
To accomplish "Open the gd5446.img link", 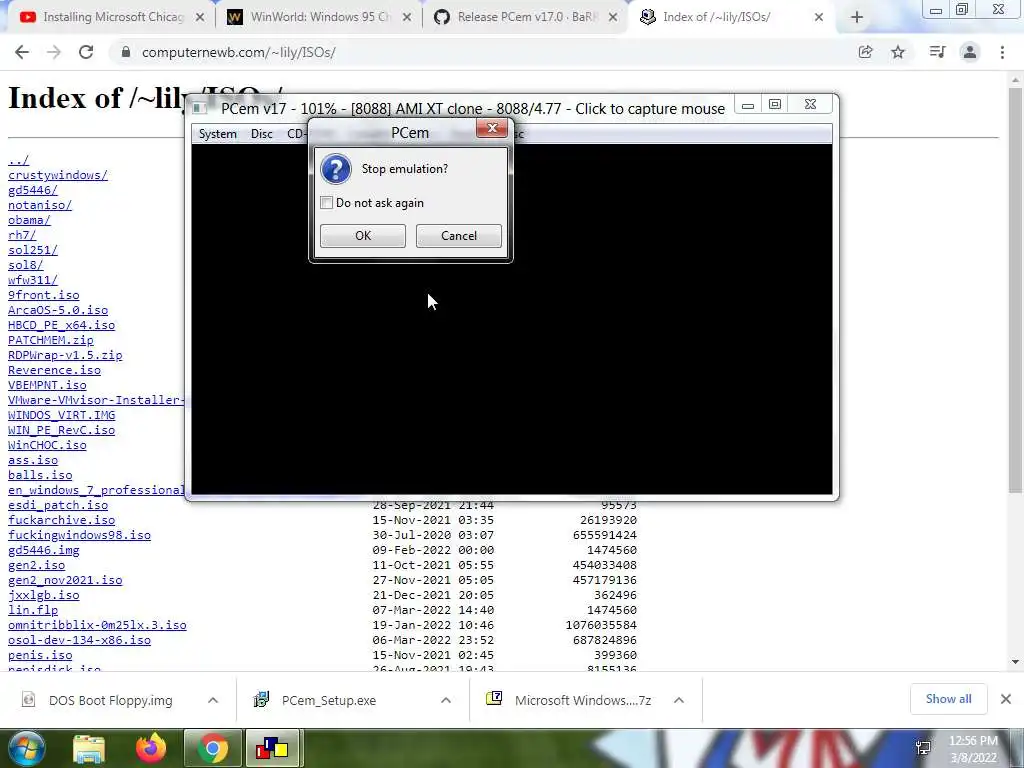I will coord(43,550).
